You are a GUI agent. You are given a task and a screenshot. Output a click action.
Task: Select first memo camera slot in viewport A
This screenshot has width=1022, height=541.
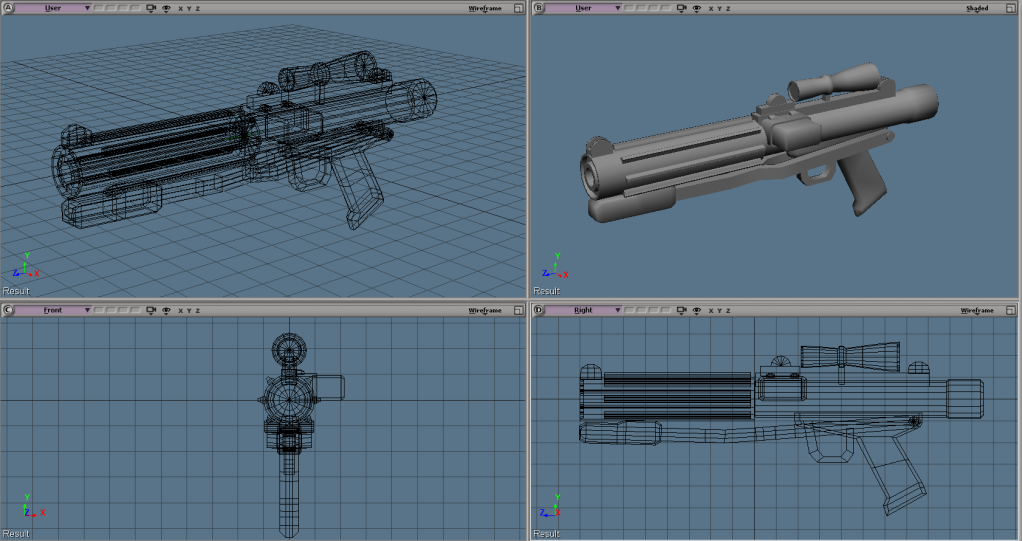click(x=99, y=8)
